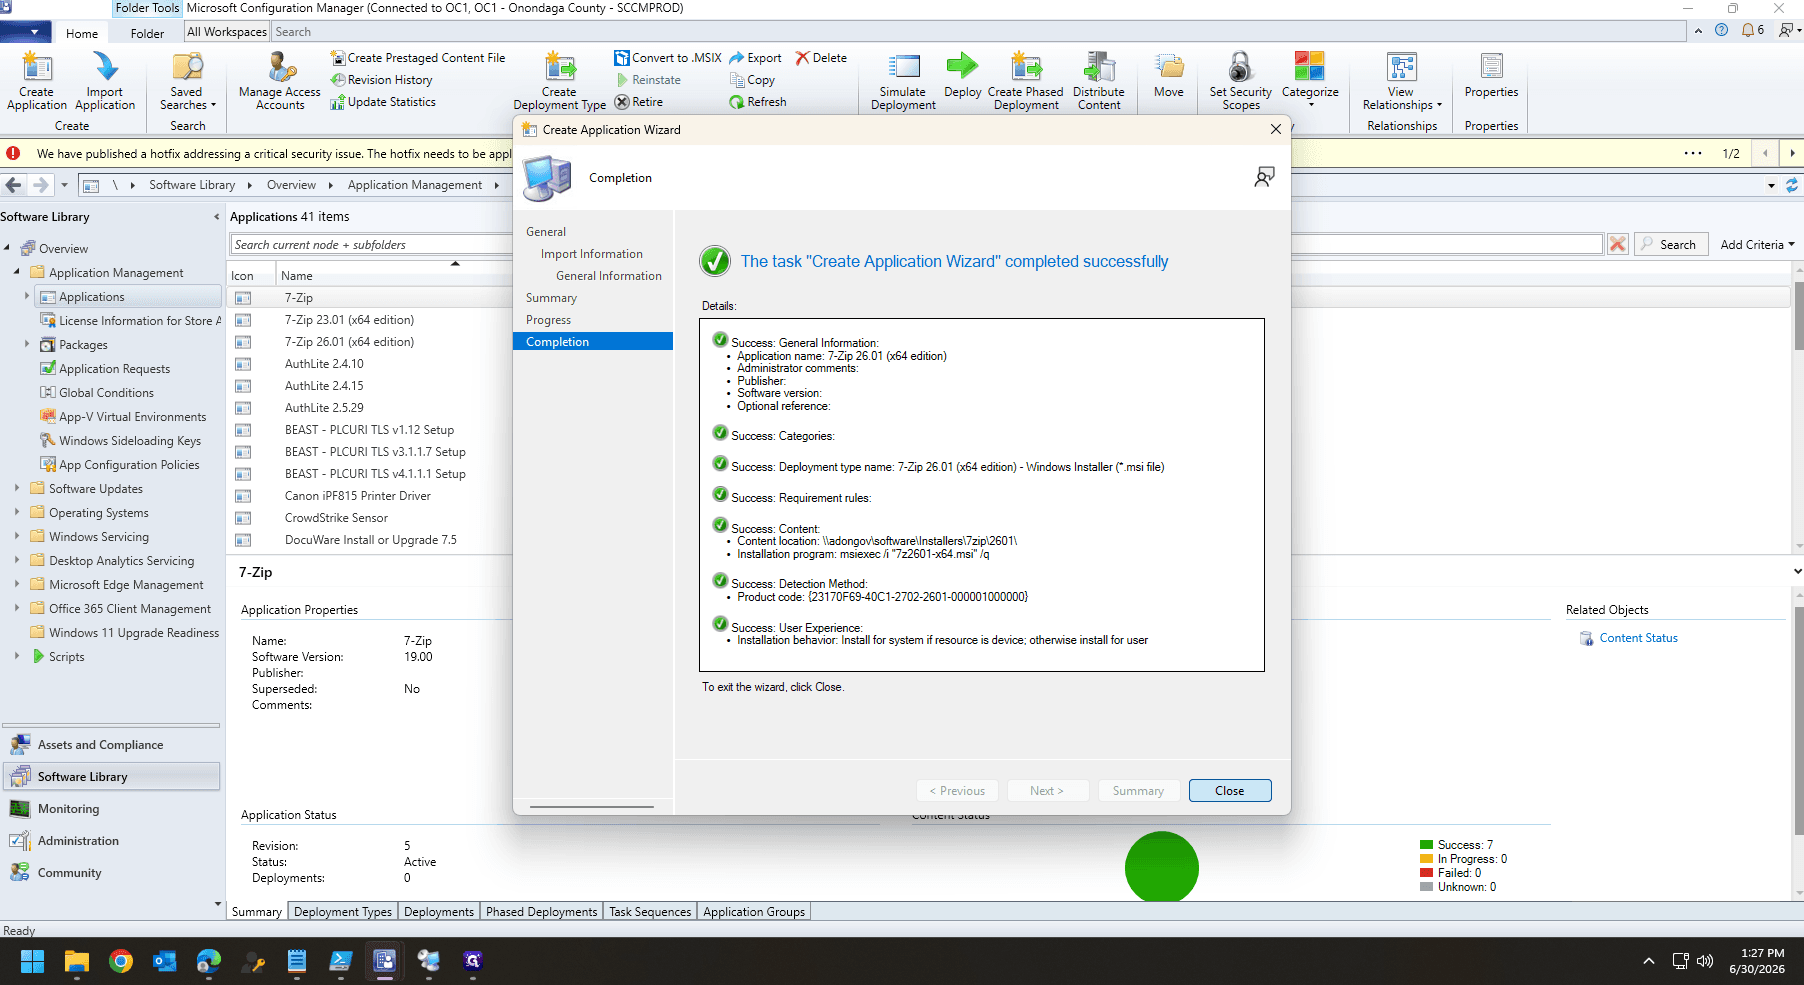Click the Windows Start button
The height and width of the screenshot is (985, 1804).
tap(32, 961)
